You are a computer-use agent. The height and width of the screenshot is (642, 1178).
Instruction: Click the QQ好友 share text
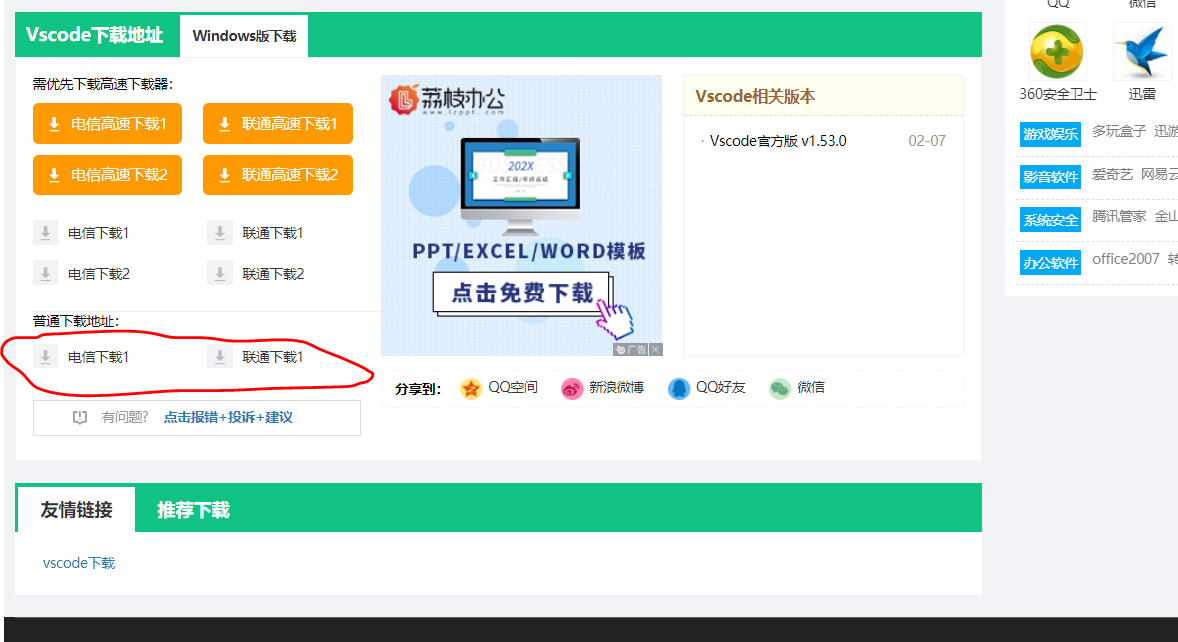(720, 387)
